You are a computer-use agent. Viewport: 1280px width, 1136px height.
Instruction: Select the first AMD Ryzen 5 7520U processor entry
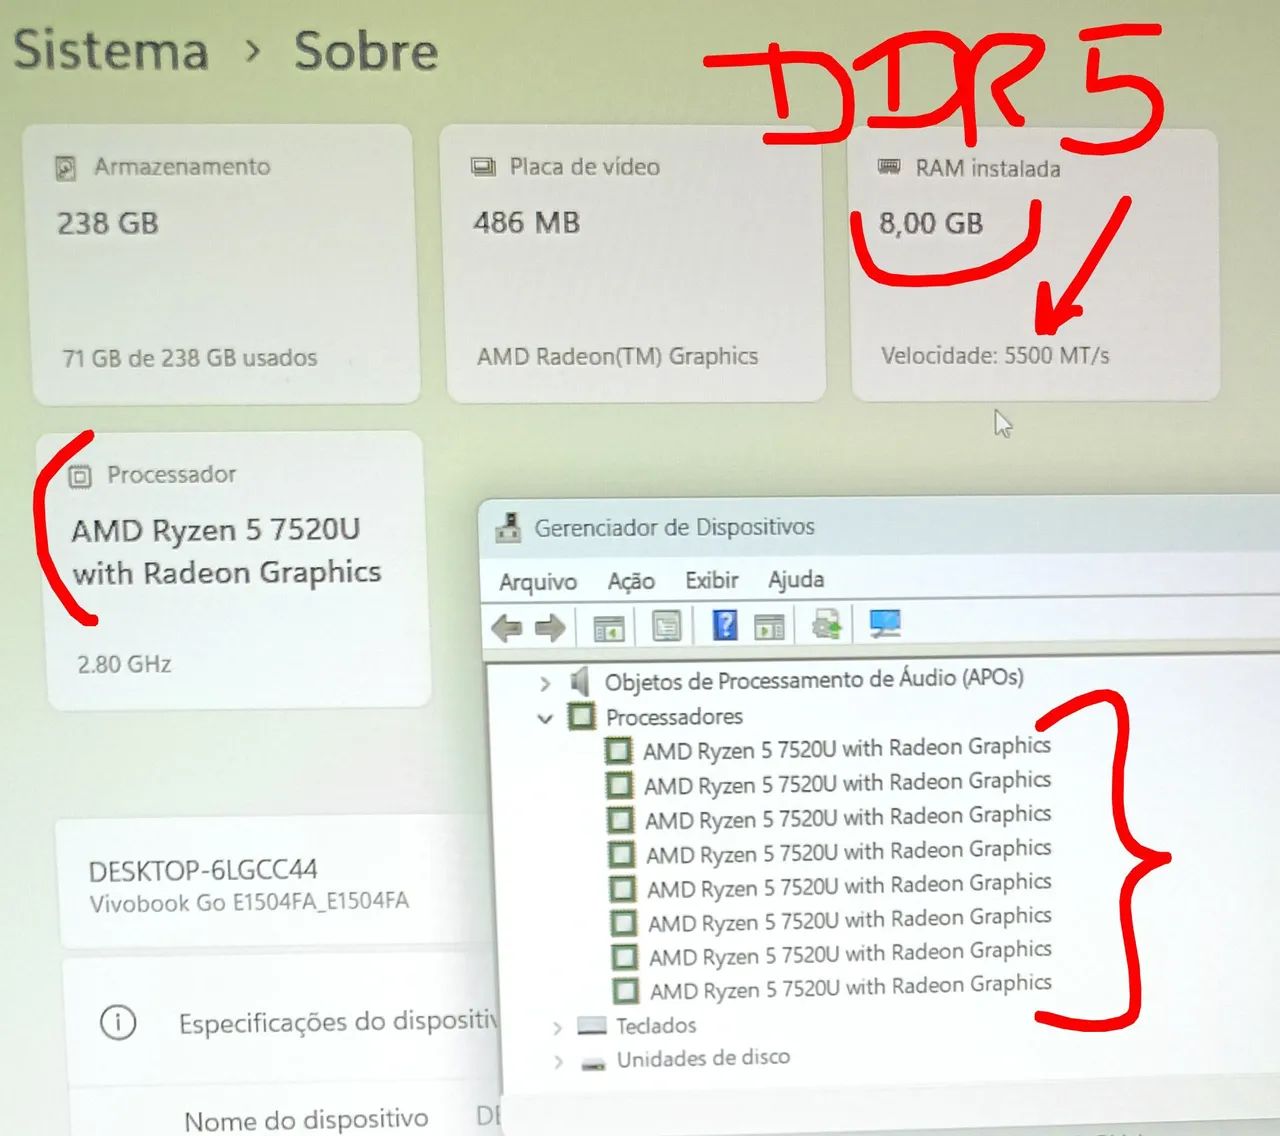coord(846,749)
